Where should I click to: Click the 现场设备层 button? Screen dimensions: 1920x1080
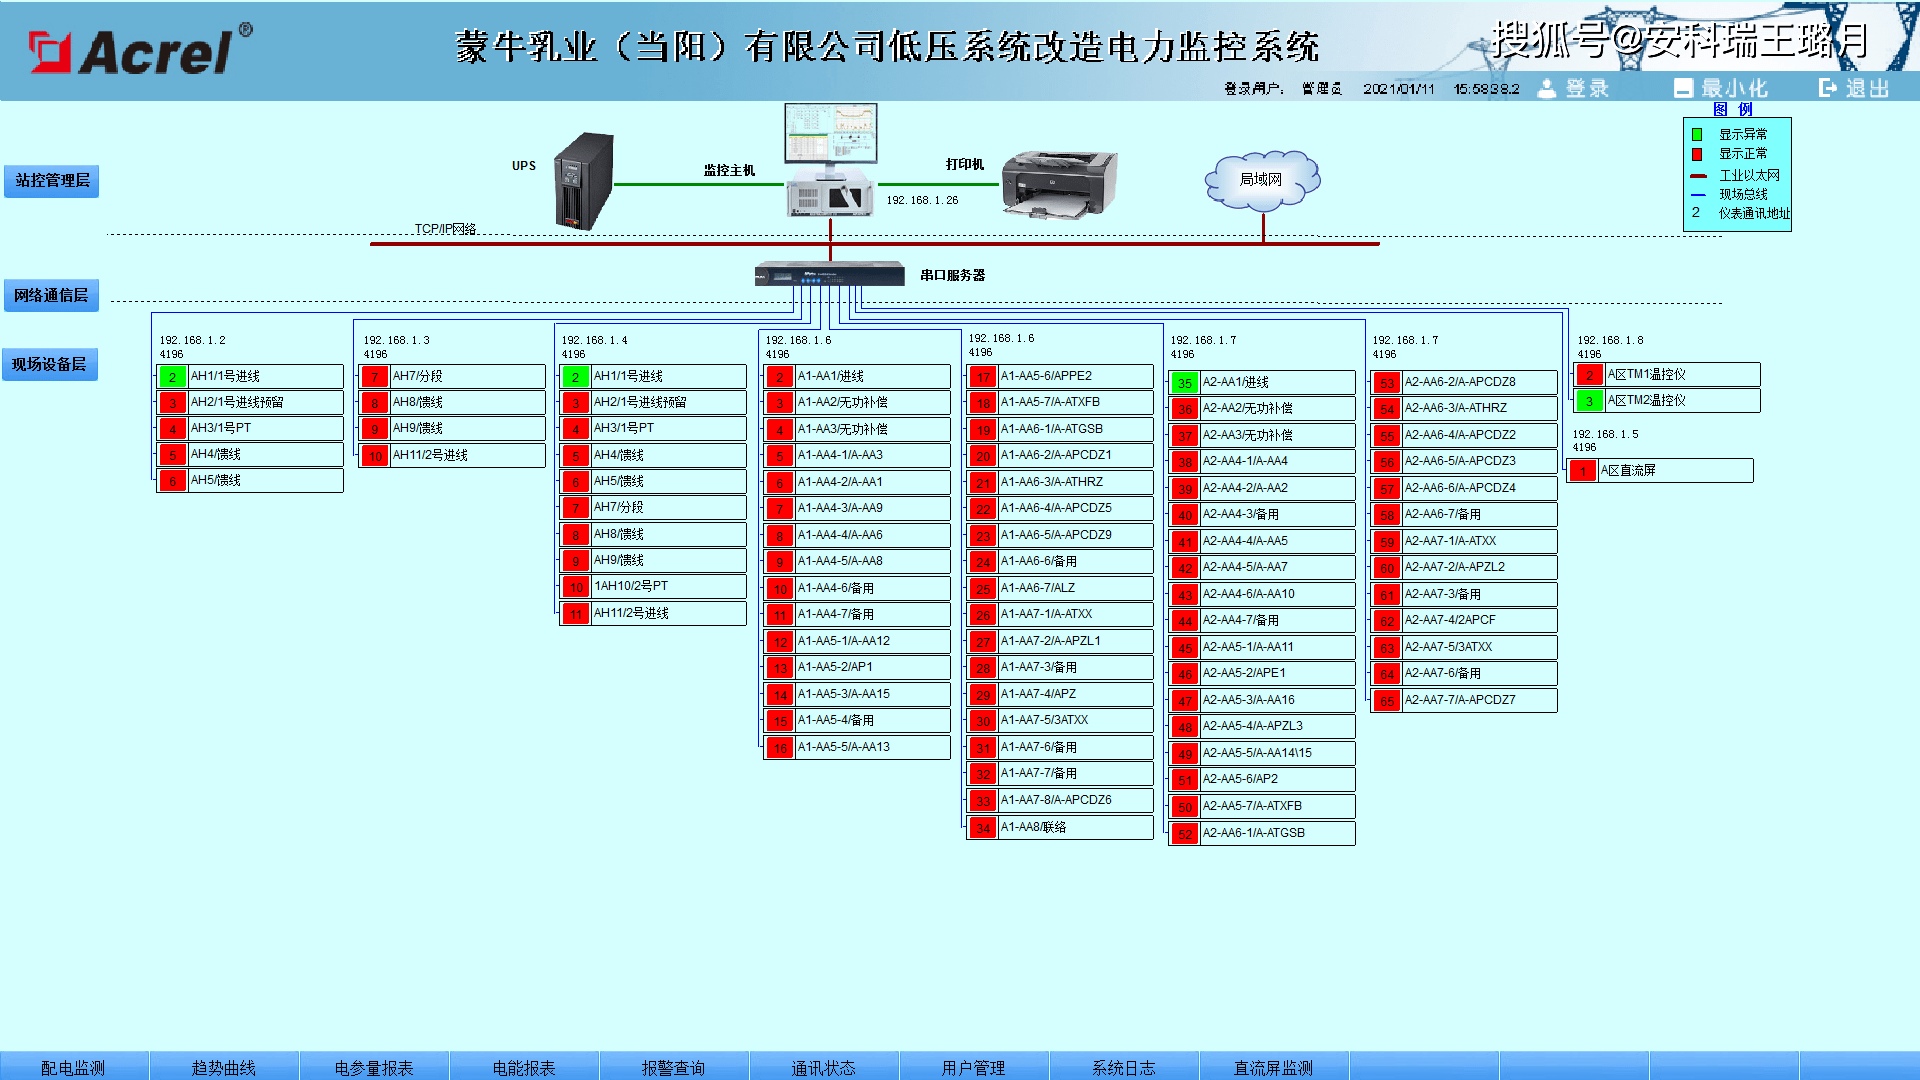pos(49,365)
